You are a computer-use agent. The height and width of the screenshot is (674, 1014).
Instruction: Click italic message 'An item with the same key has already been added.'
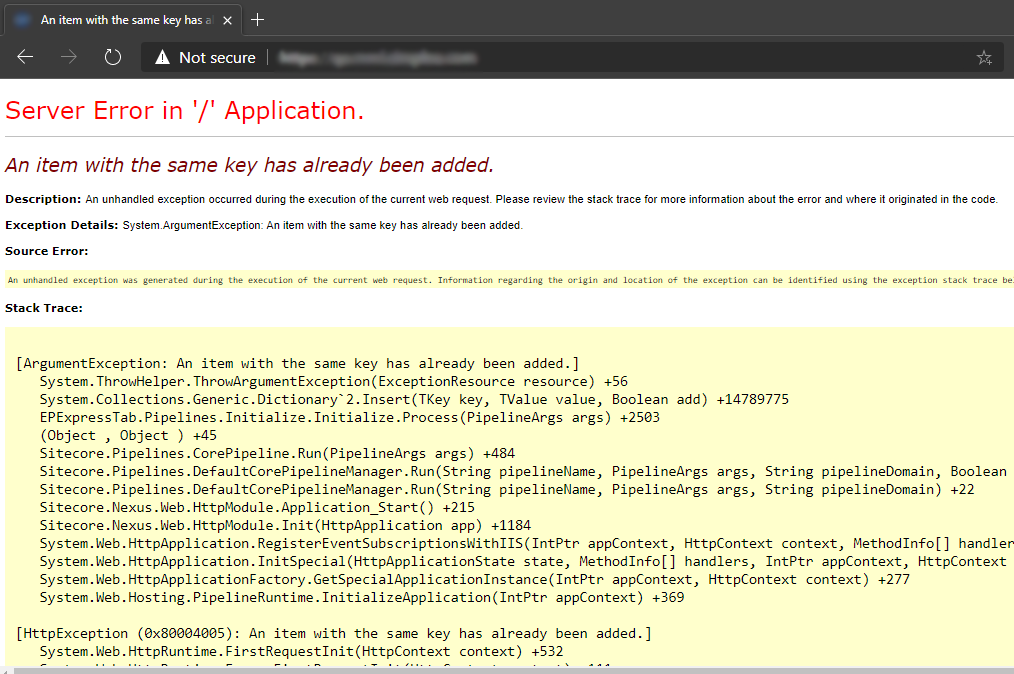[x=249, y=165]
